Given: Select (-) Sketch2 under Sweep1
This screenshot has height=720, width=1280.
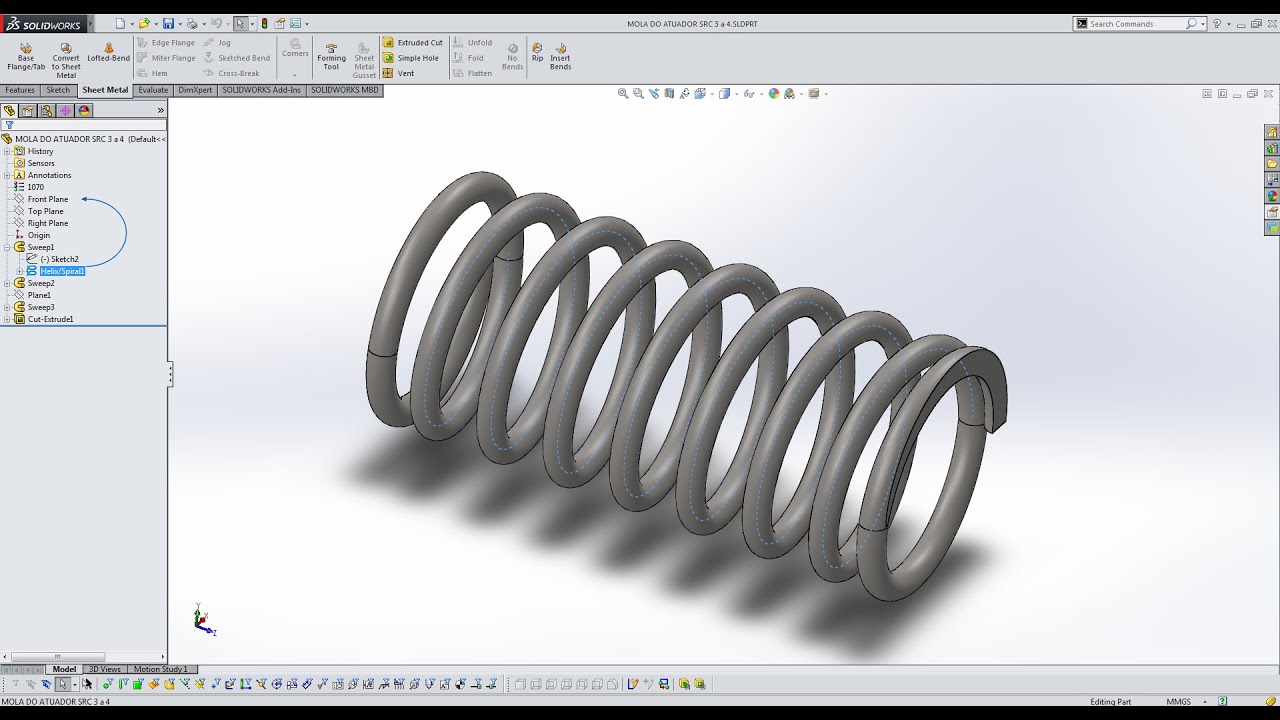Looking at the screenshot, I should pos(59,259).
